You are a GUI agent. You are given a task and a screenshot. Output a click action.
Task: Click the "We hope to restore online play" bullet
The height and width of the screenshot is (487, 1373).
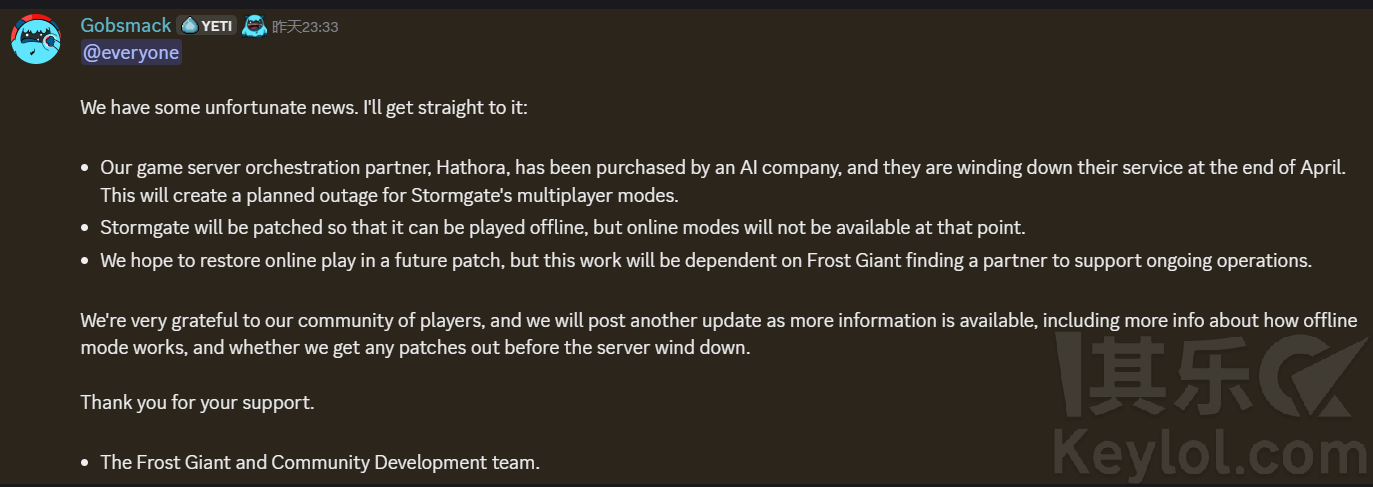coord(705,261)
